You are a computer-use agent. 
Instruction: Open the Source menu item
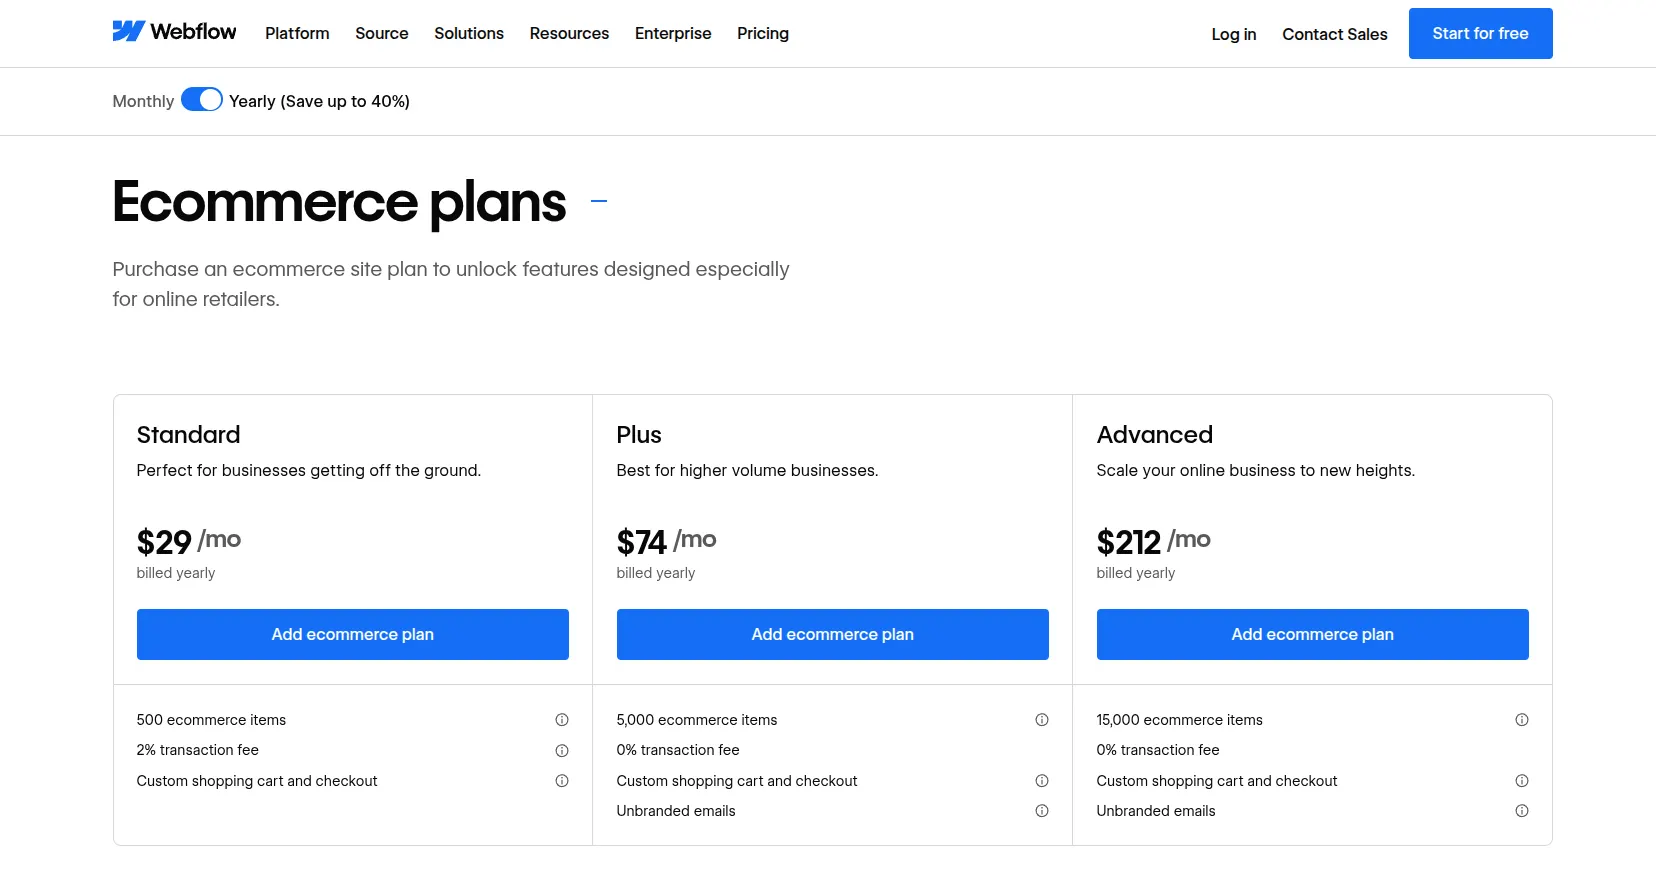pyautogui.click(x=382, y=33)
